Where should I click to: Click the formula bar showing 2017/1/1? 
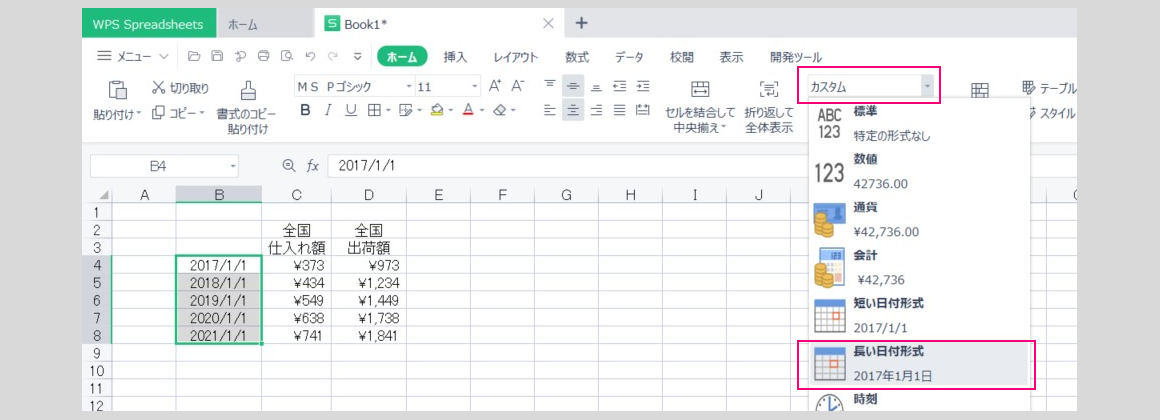pyautogui.click(x=701, y=166)
